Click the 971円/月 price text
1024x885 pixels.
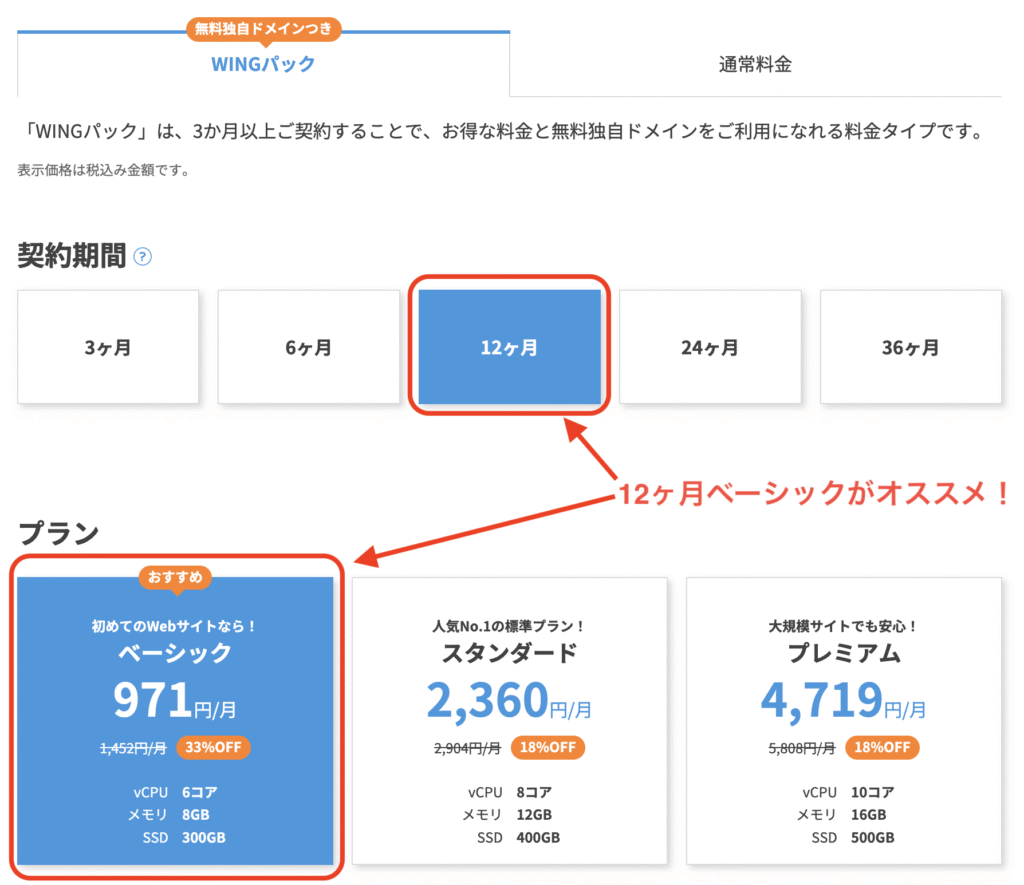point(175,700)
